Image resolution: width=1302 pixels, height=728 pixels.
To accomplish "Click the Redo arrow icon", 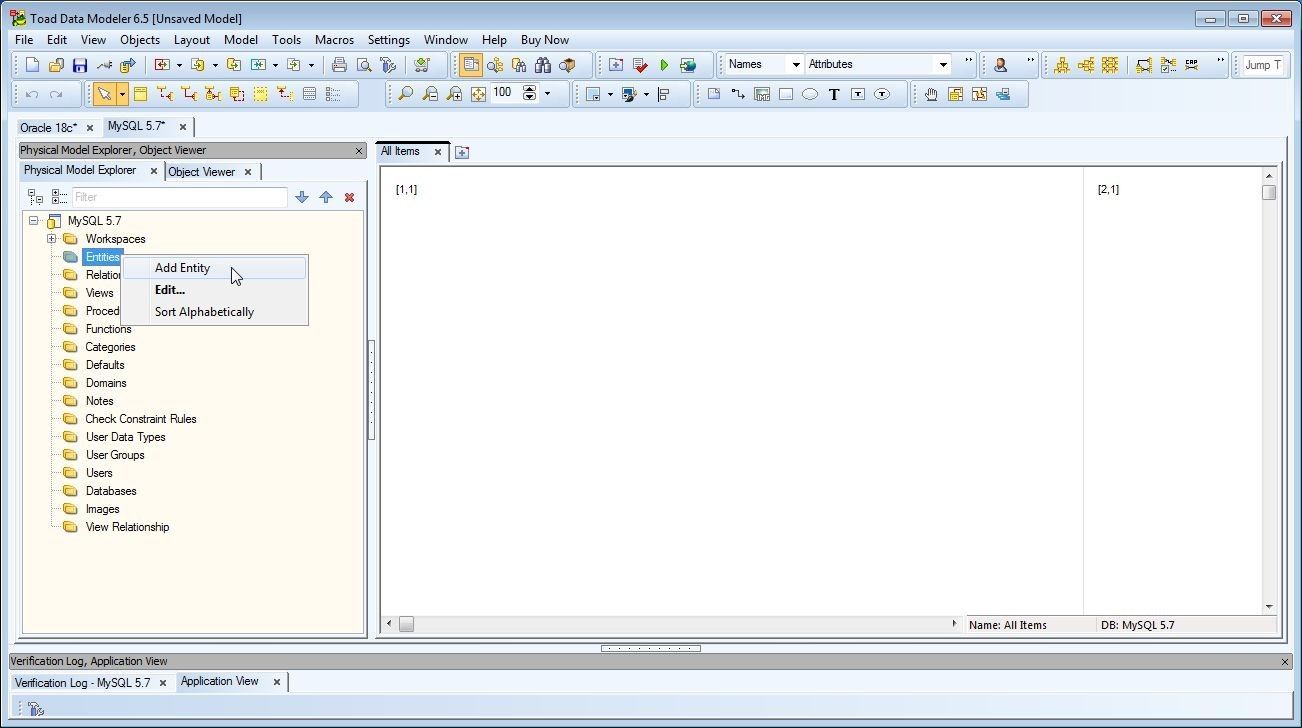I will (x=56, y=94).
